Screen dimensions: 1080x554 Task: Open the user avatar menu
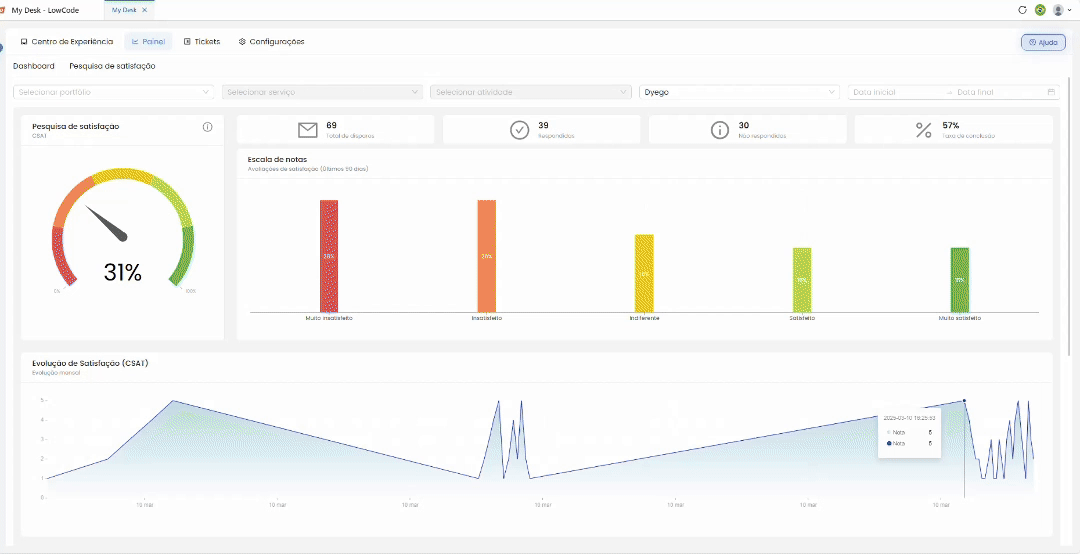tap(1059, 10)
